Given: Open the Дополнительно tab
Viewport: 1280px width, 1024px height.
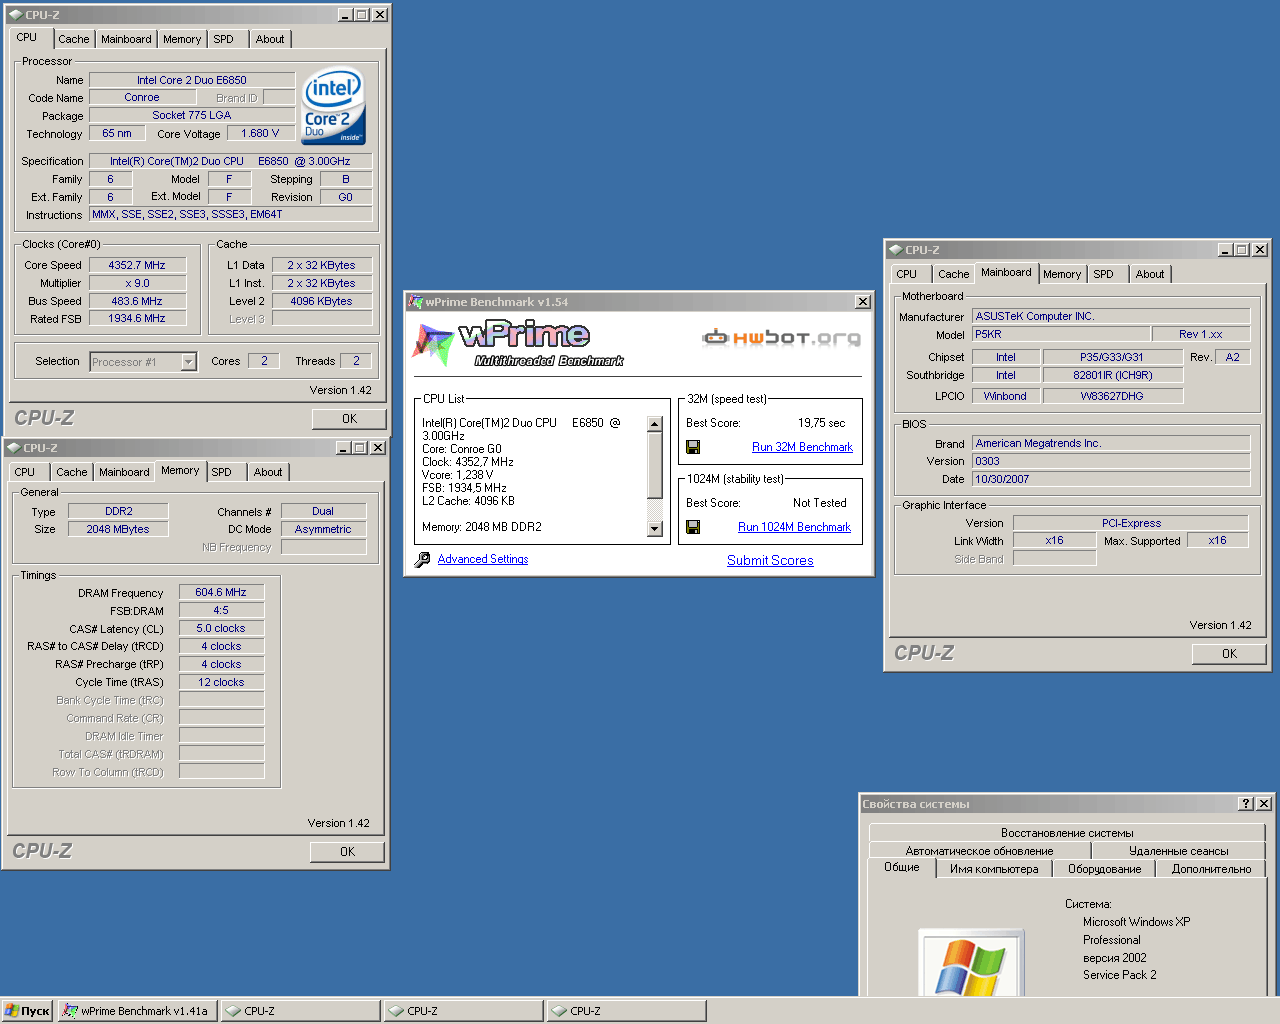Looking at the screenshot, I should tap(1211, 869).
